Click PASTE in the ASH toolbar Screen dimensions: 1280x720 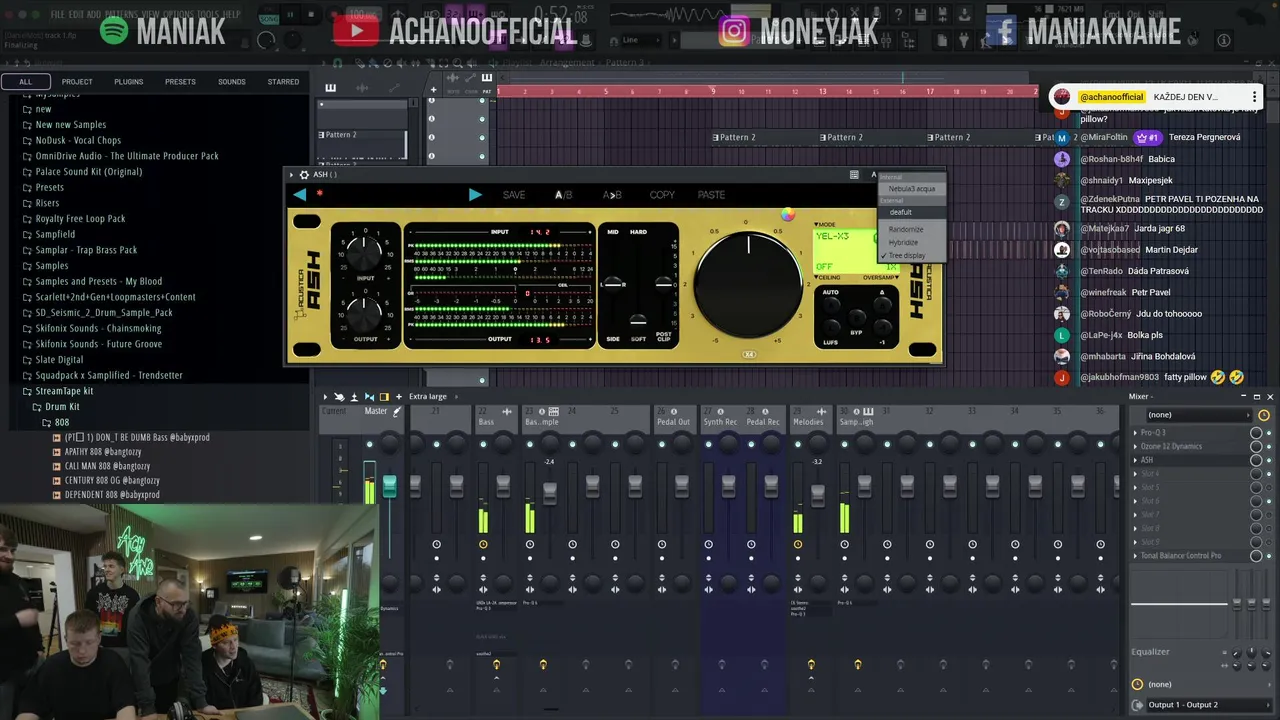712,195
